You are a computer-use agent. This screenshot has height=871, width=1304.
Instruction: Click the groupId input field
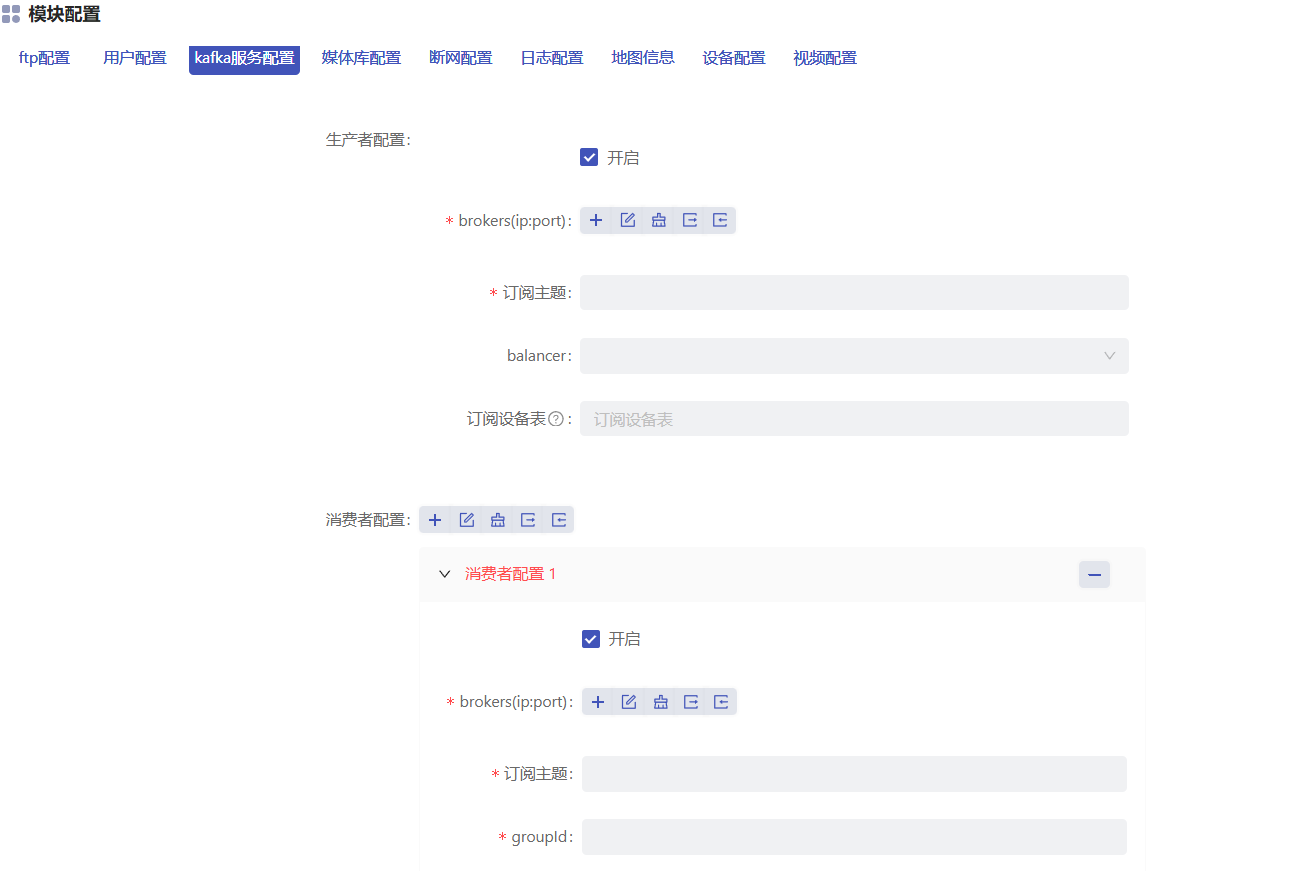pos(854,837)
